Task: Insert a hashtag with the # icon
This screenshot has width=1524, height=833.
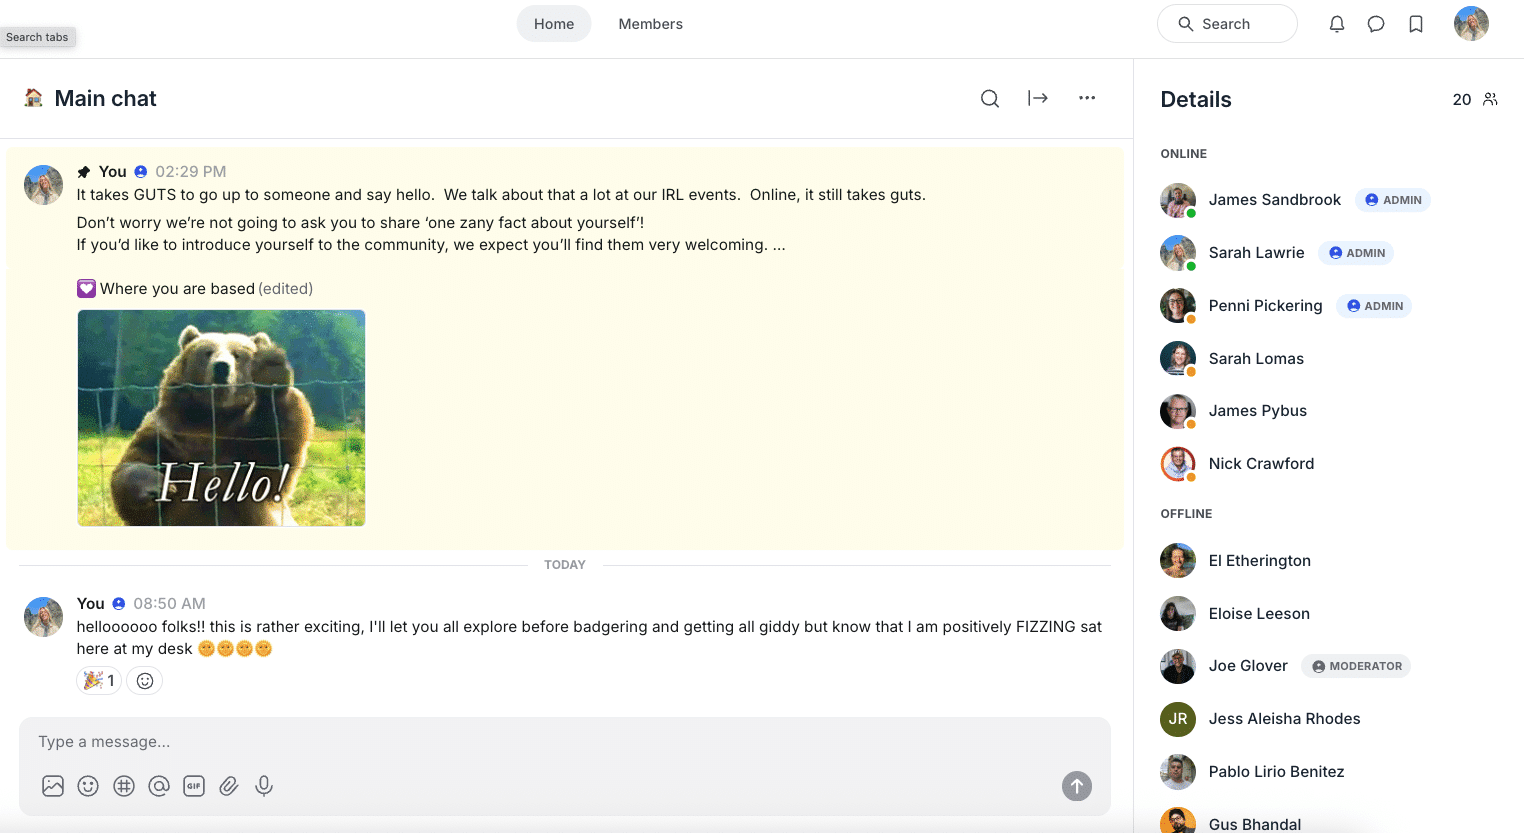Action: (x=124, y=786)
